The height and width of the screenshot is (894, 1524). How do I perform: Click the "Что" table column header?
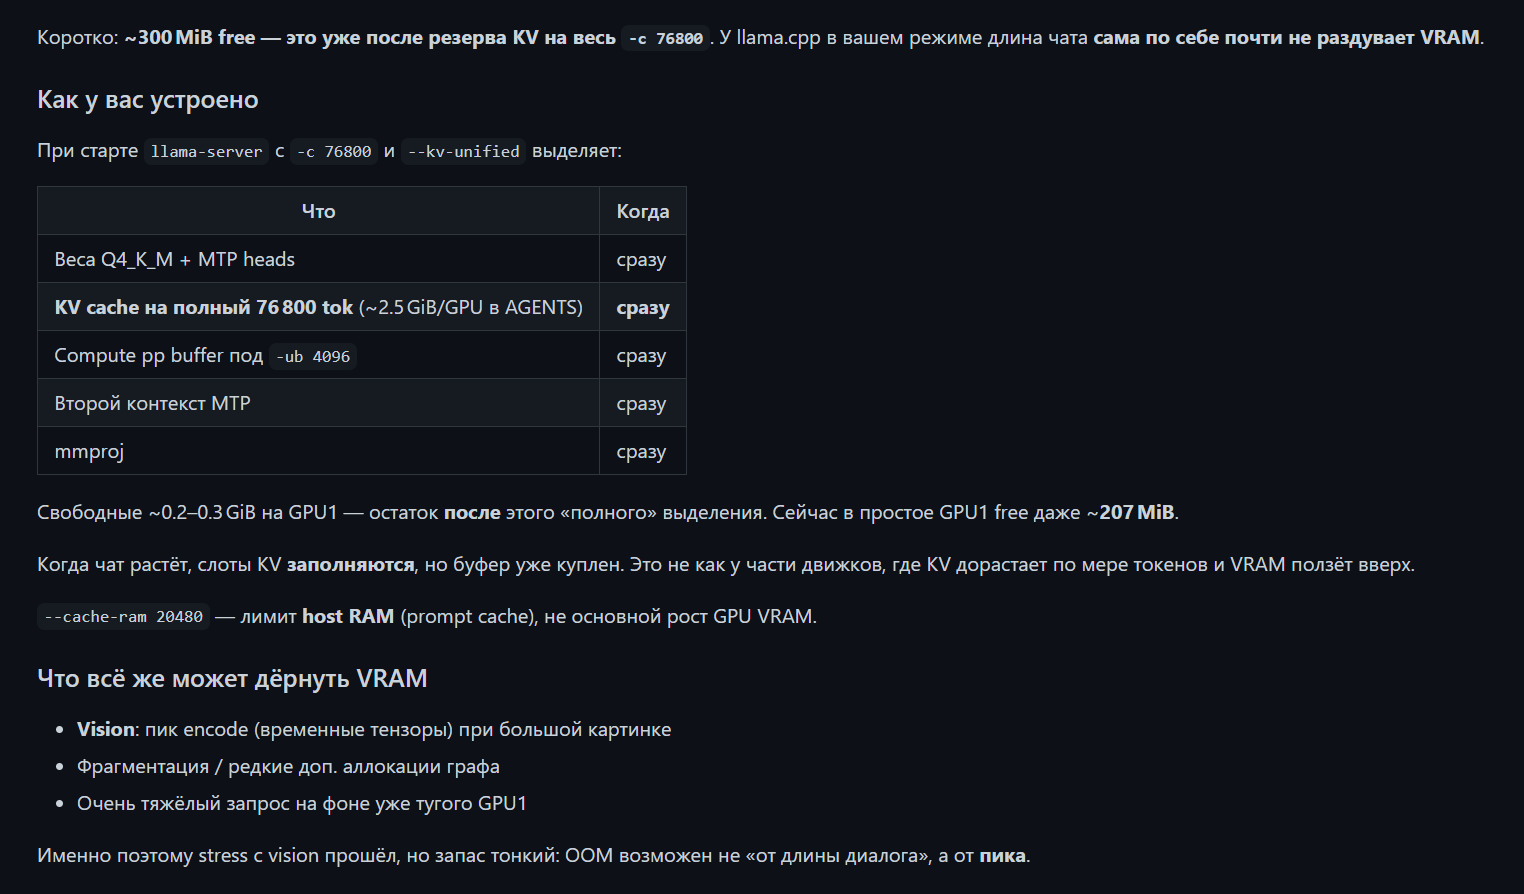pyautogui.click(x=318, y=211)
